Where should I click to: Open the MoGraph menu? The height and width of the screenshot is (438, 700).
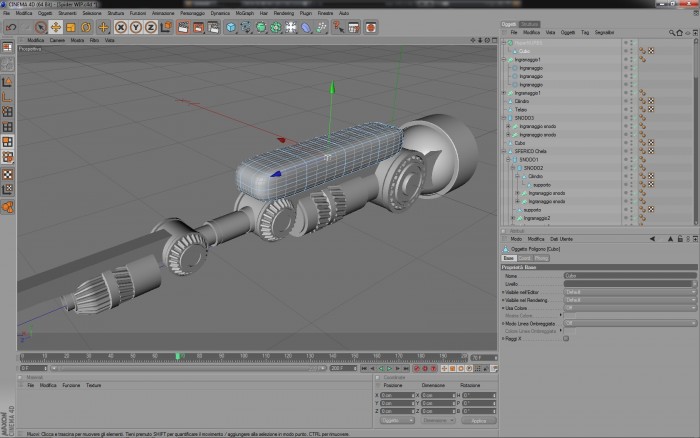click(244, 13)
